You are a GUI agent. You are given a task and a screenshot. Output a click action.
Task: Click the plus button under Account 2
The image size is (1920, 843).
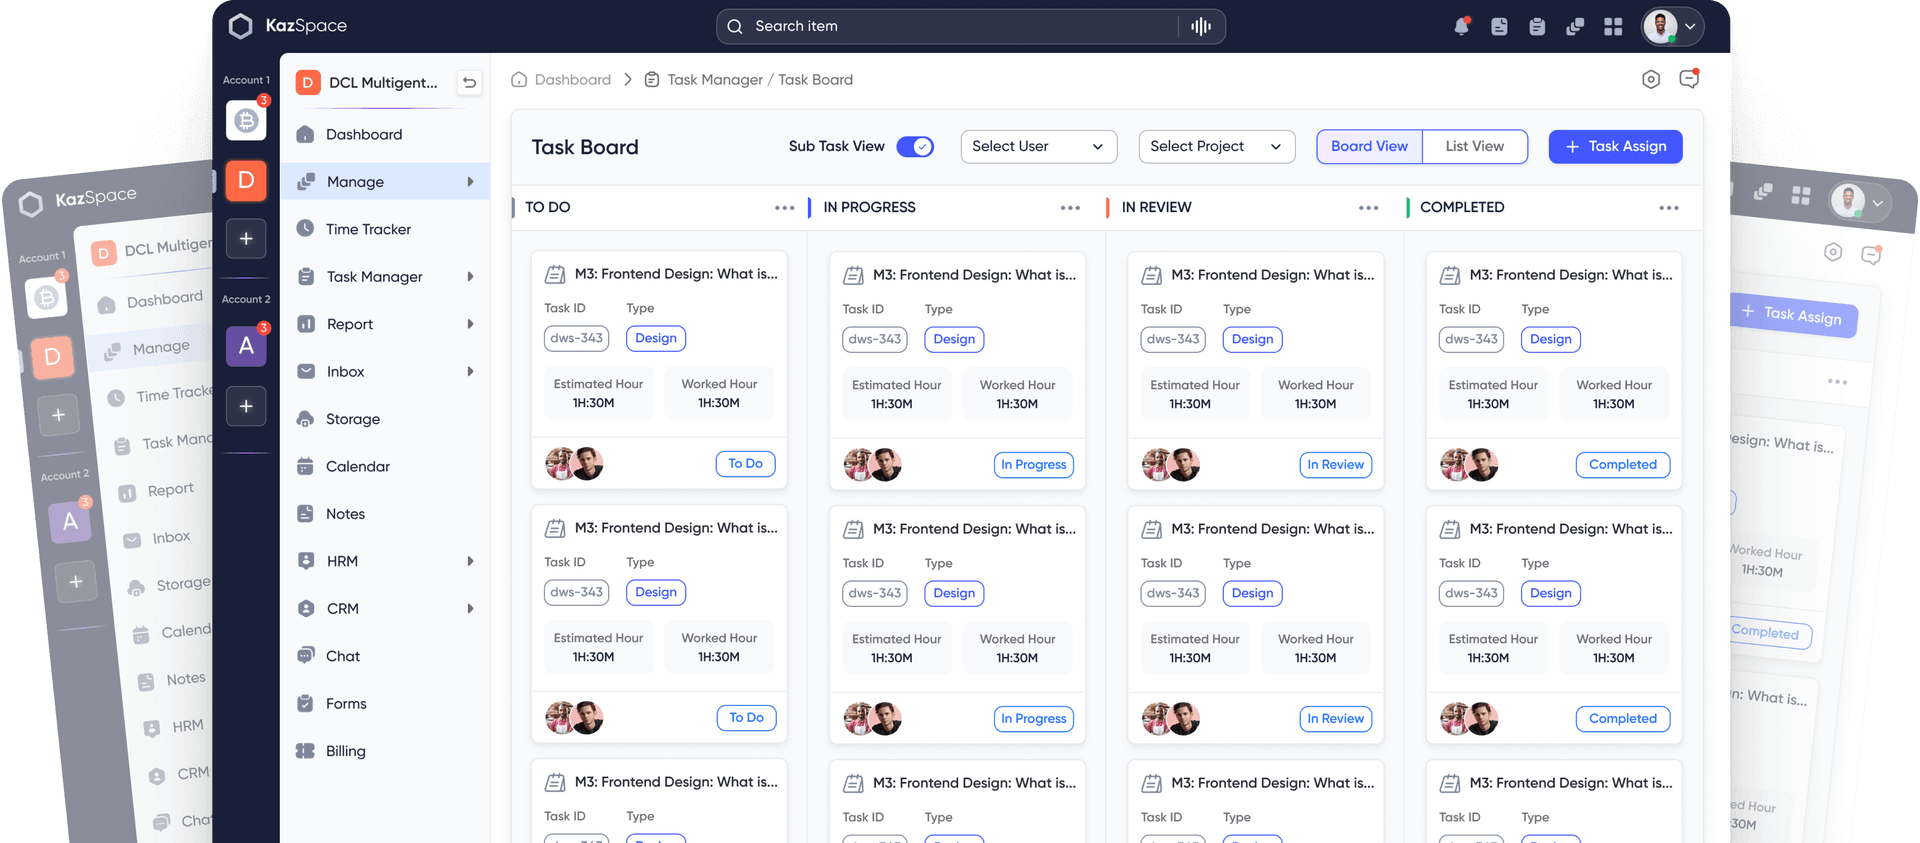[x=246, y=406]
